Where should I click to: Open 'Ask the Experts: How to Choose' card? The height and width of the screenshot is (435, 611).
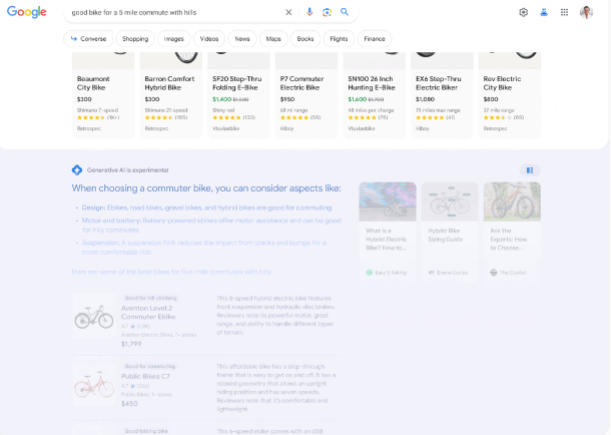[512, 230]
